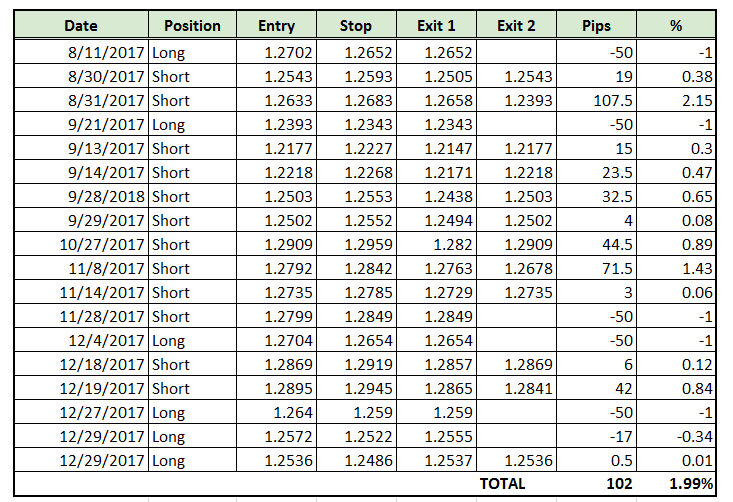Select the Date column header
Viewport: 733px width, 502px height.
[x=81, y=25]
